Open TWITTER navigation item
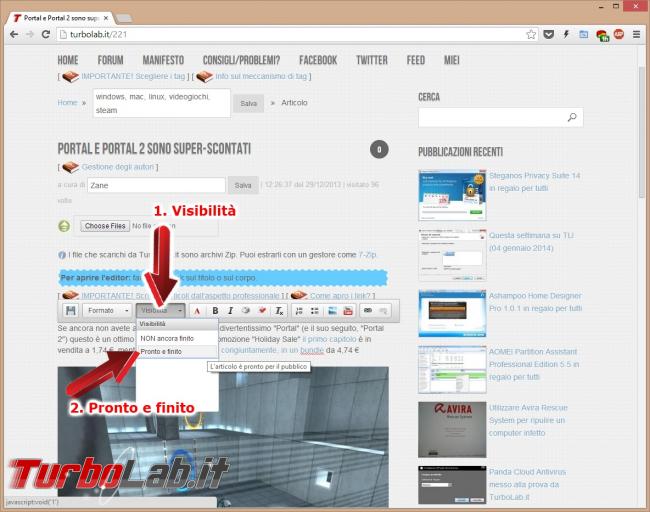 pyautogui.click(x=372, y=60)
